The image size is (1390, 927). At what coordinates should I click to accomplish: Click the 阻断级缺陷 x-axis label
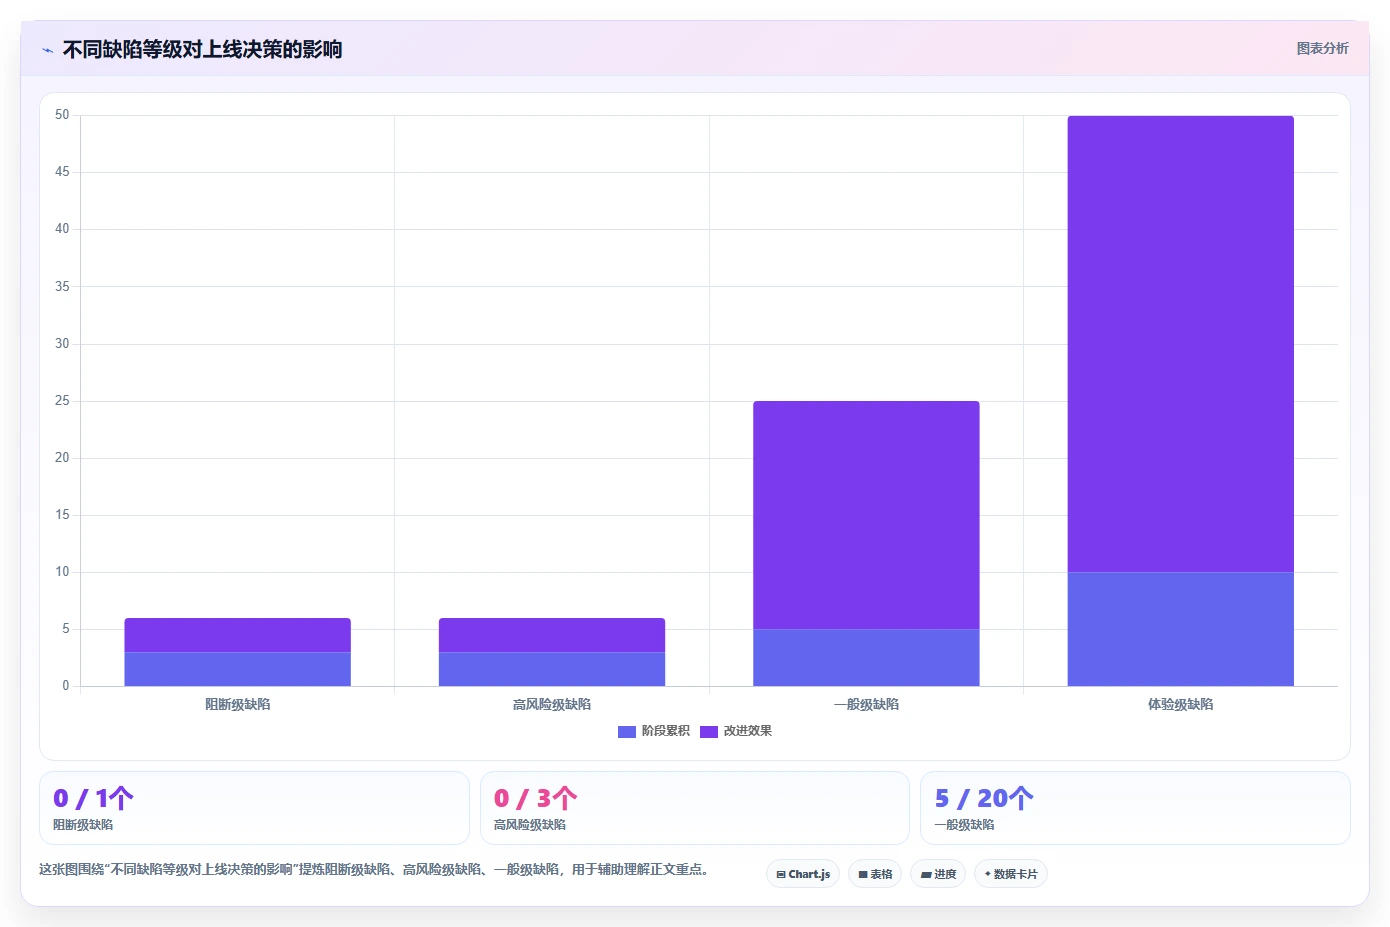pyautogui.click(x=237, y=705)
